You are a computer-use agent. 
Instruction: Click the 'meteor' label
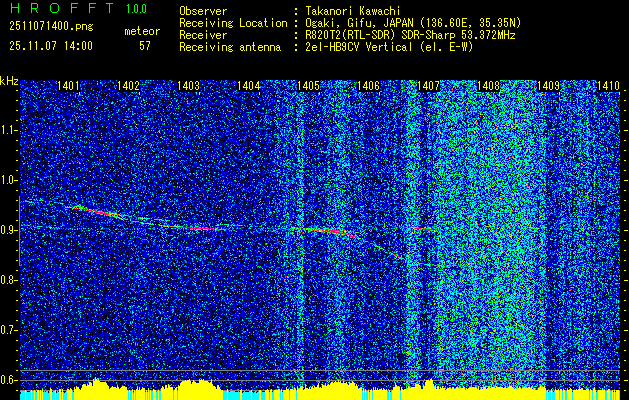click(142, 31)
